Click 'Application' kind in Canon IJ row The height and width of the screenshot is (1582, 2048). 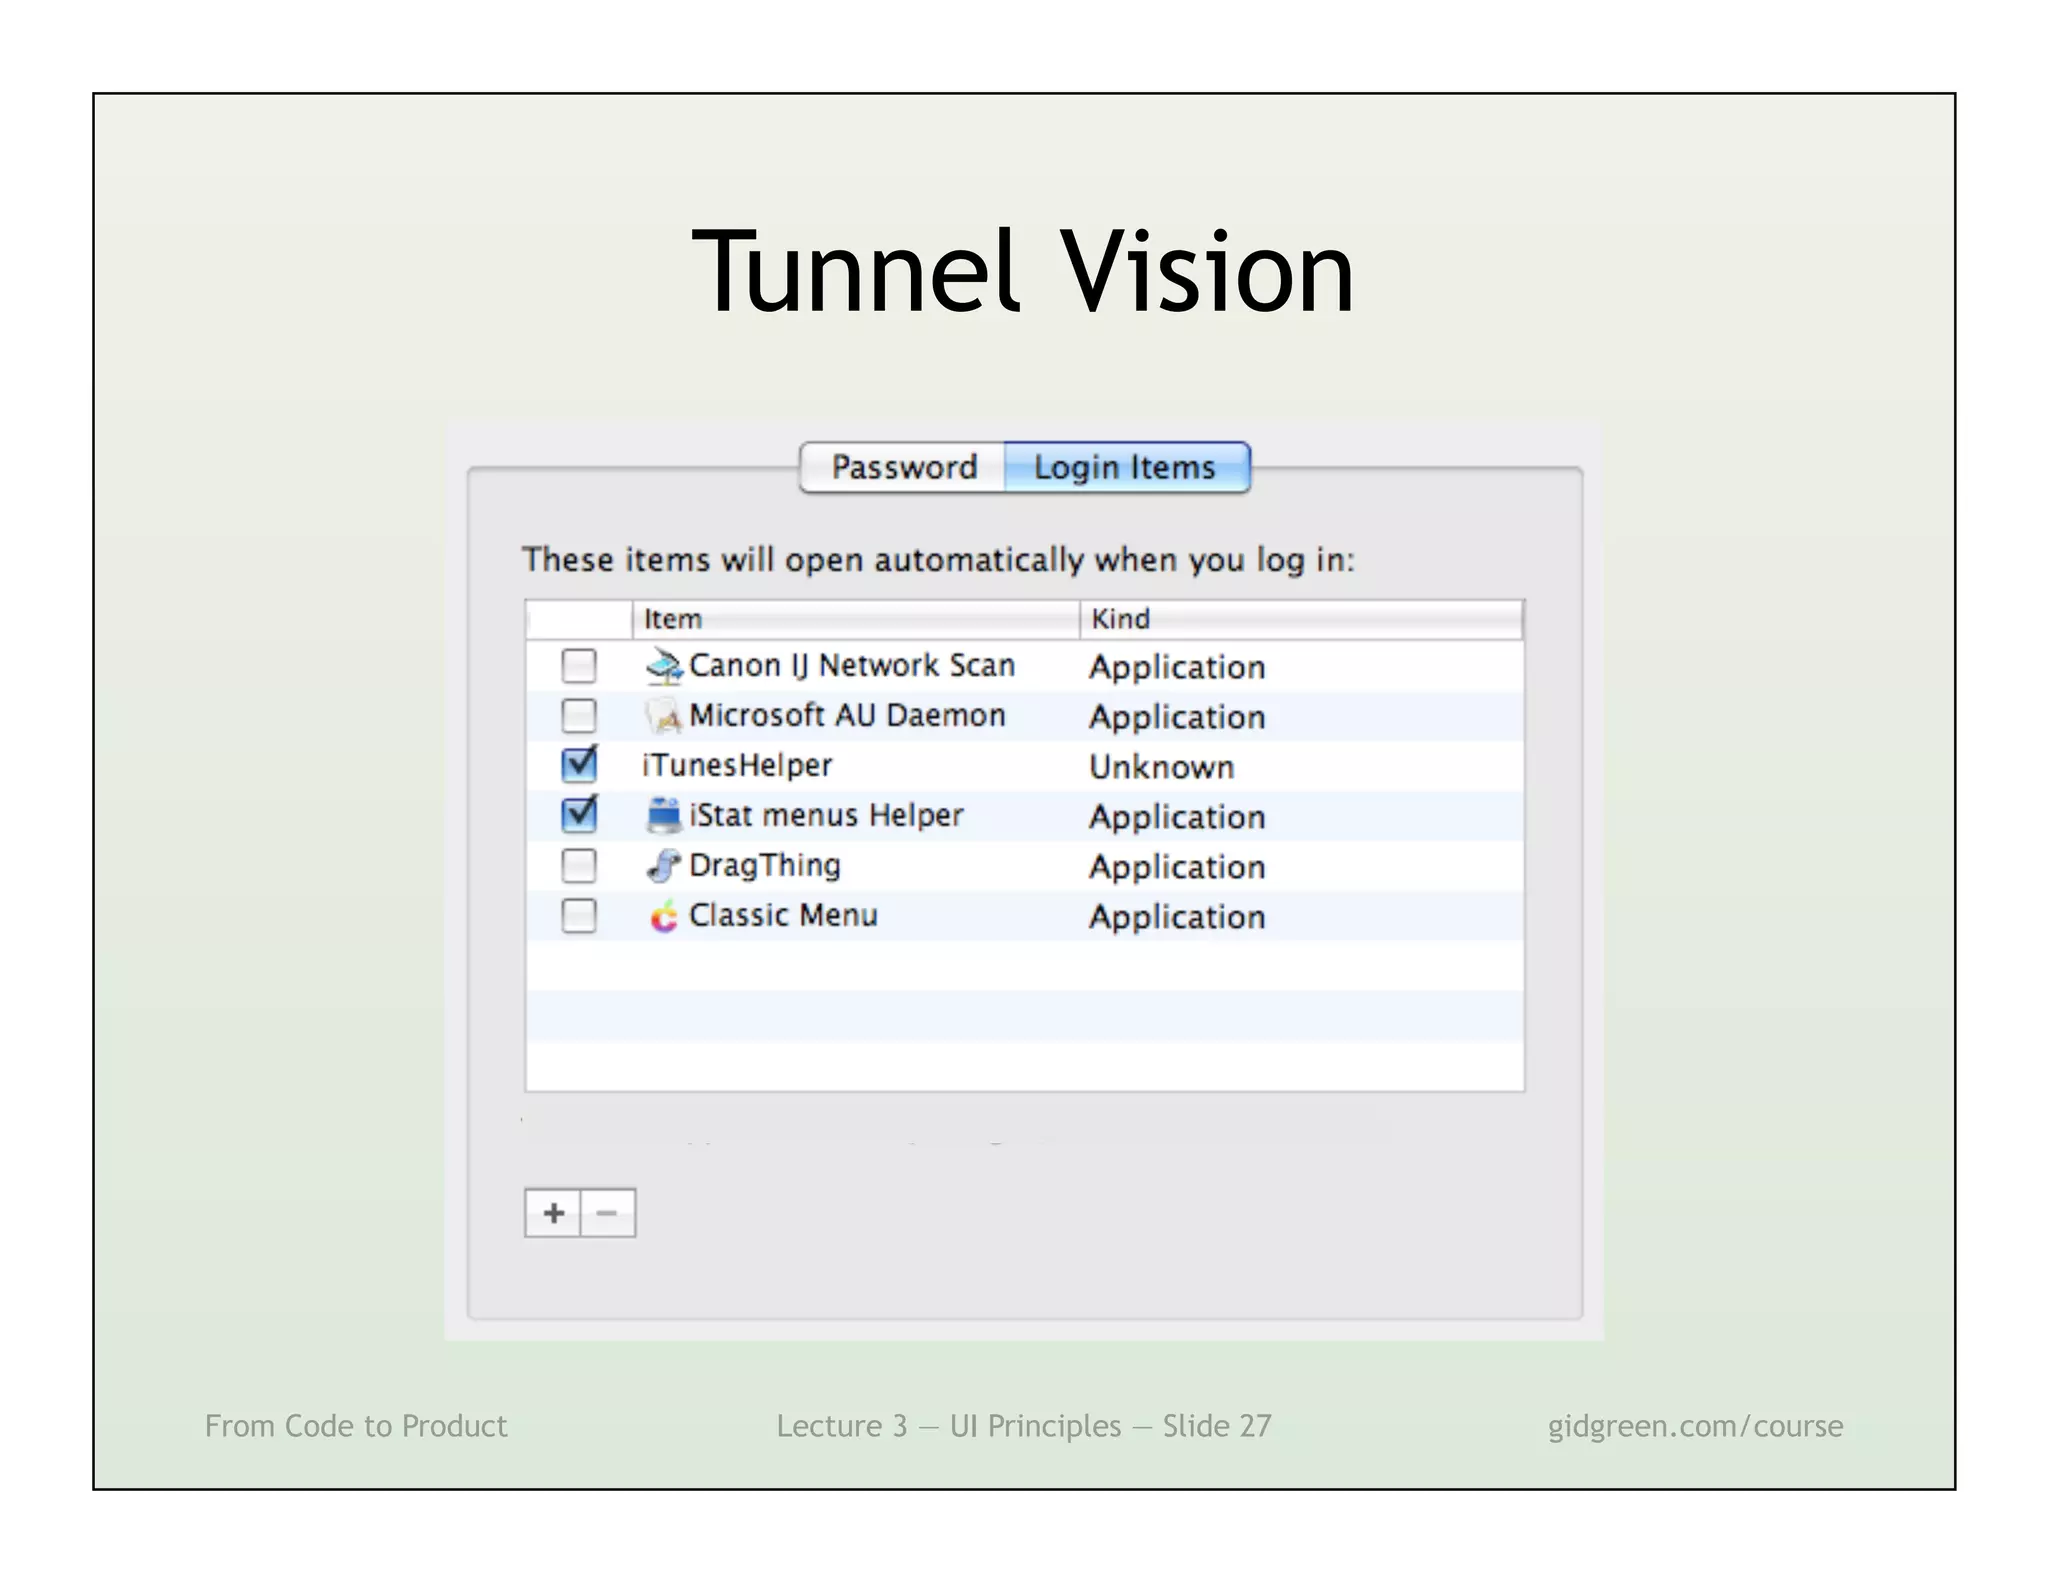(x=1177, y=667)
